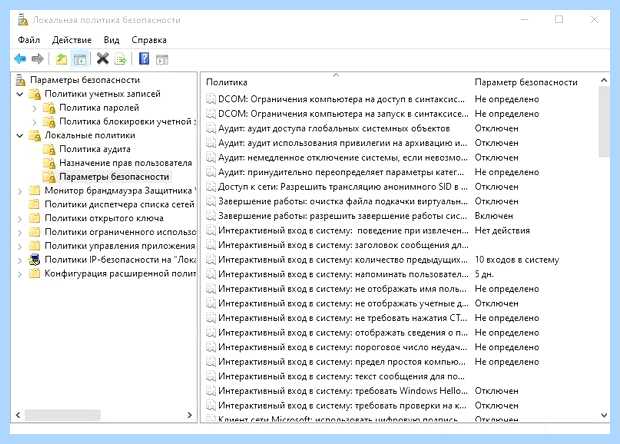The height and width of the screenshot is (444, 620).
Task: Expand 'Политика блокировки учетной' node arrow
Action: pyautogui.click(x=34, y=122)
